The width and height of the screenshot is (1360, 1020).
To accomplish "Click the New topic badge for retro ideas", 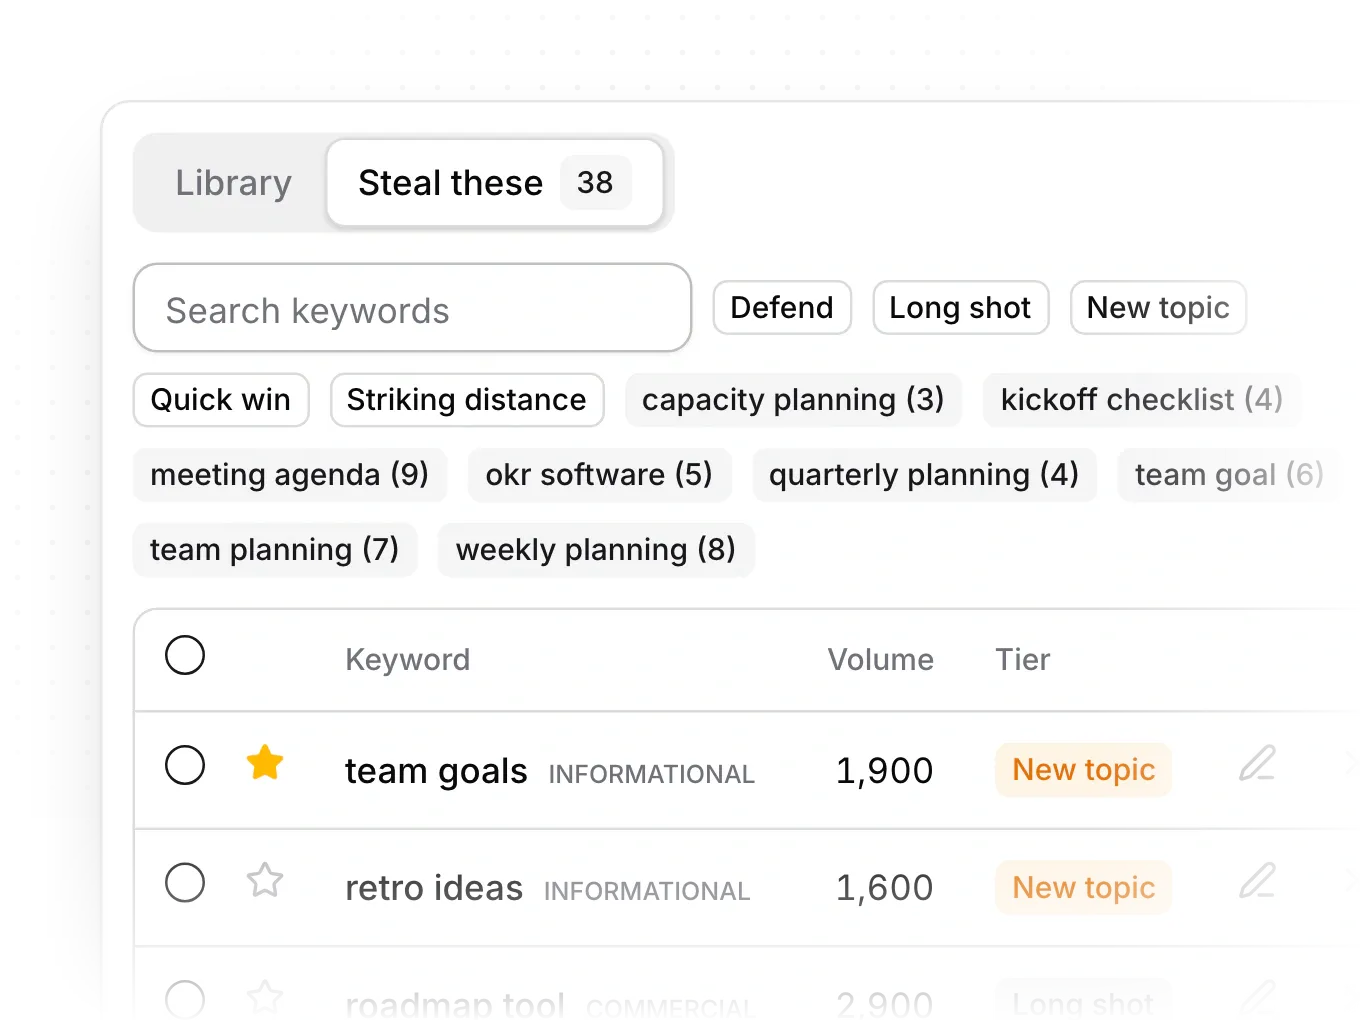I will click(1083, 887).
